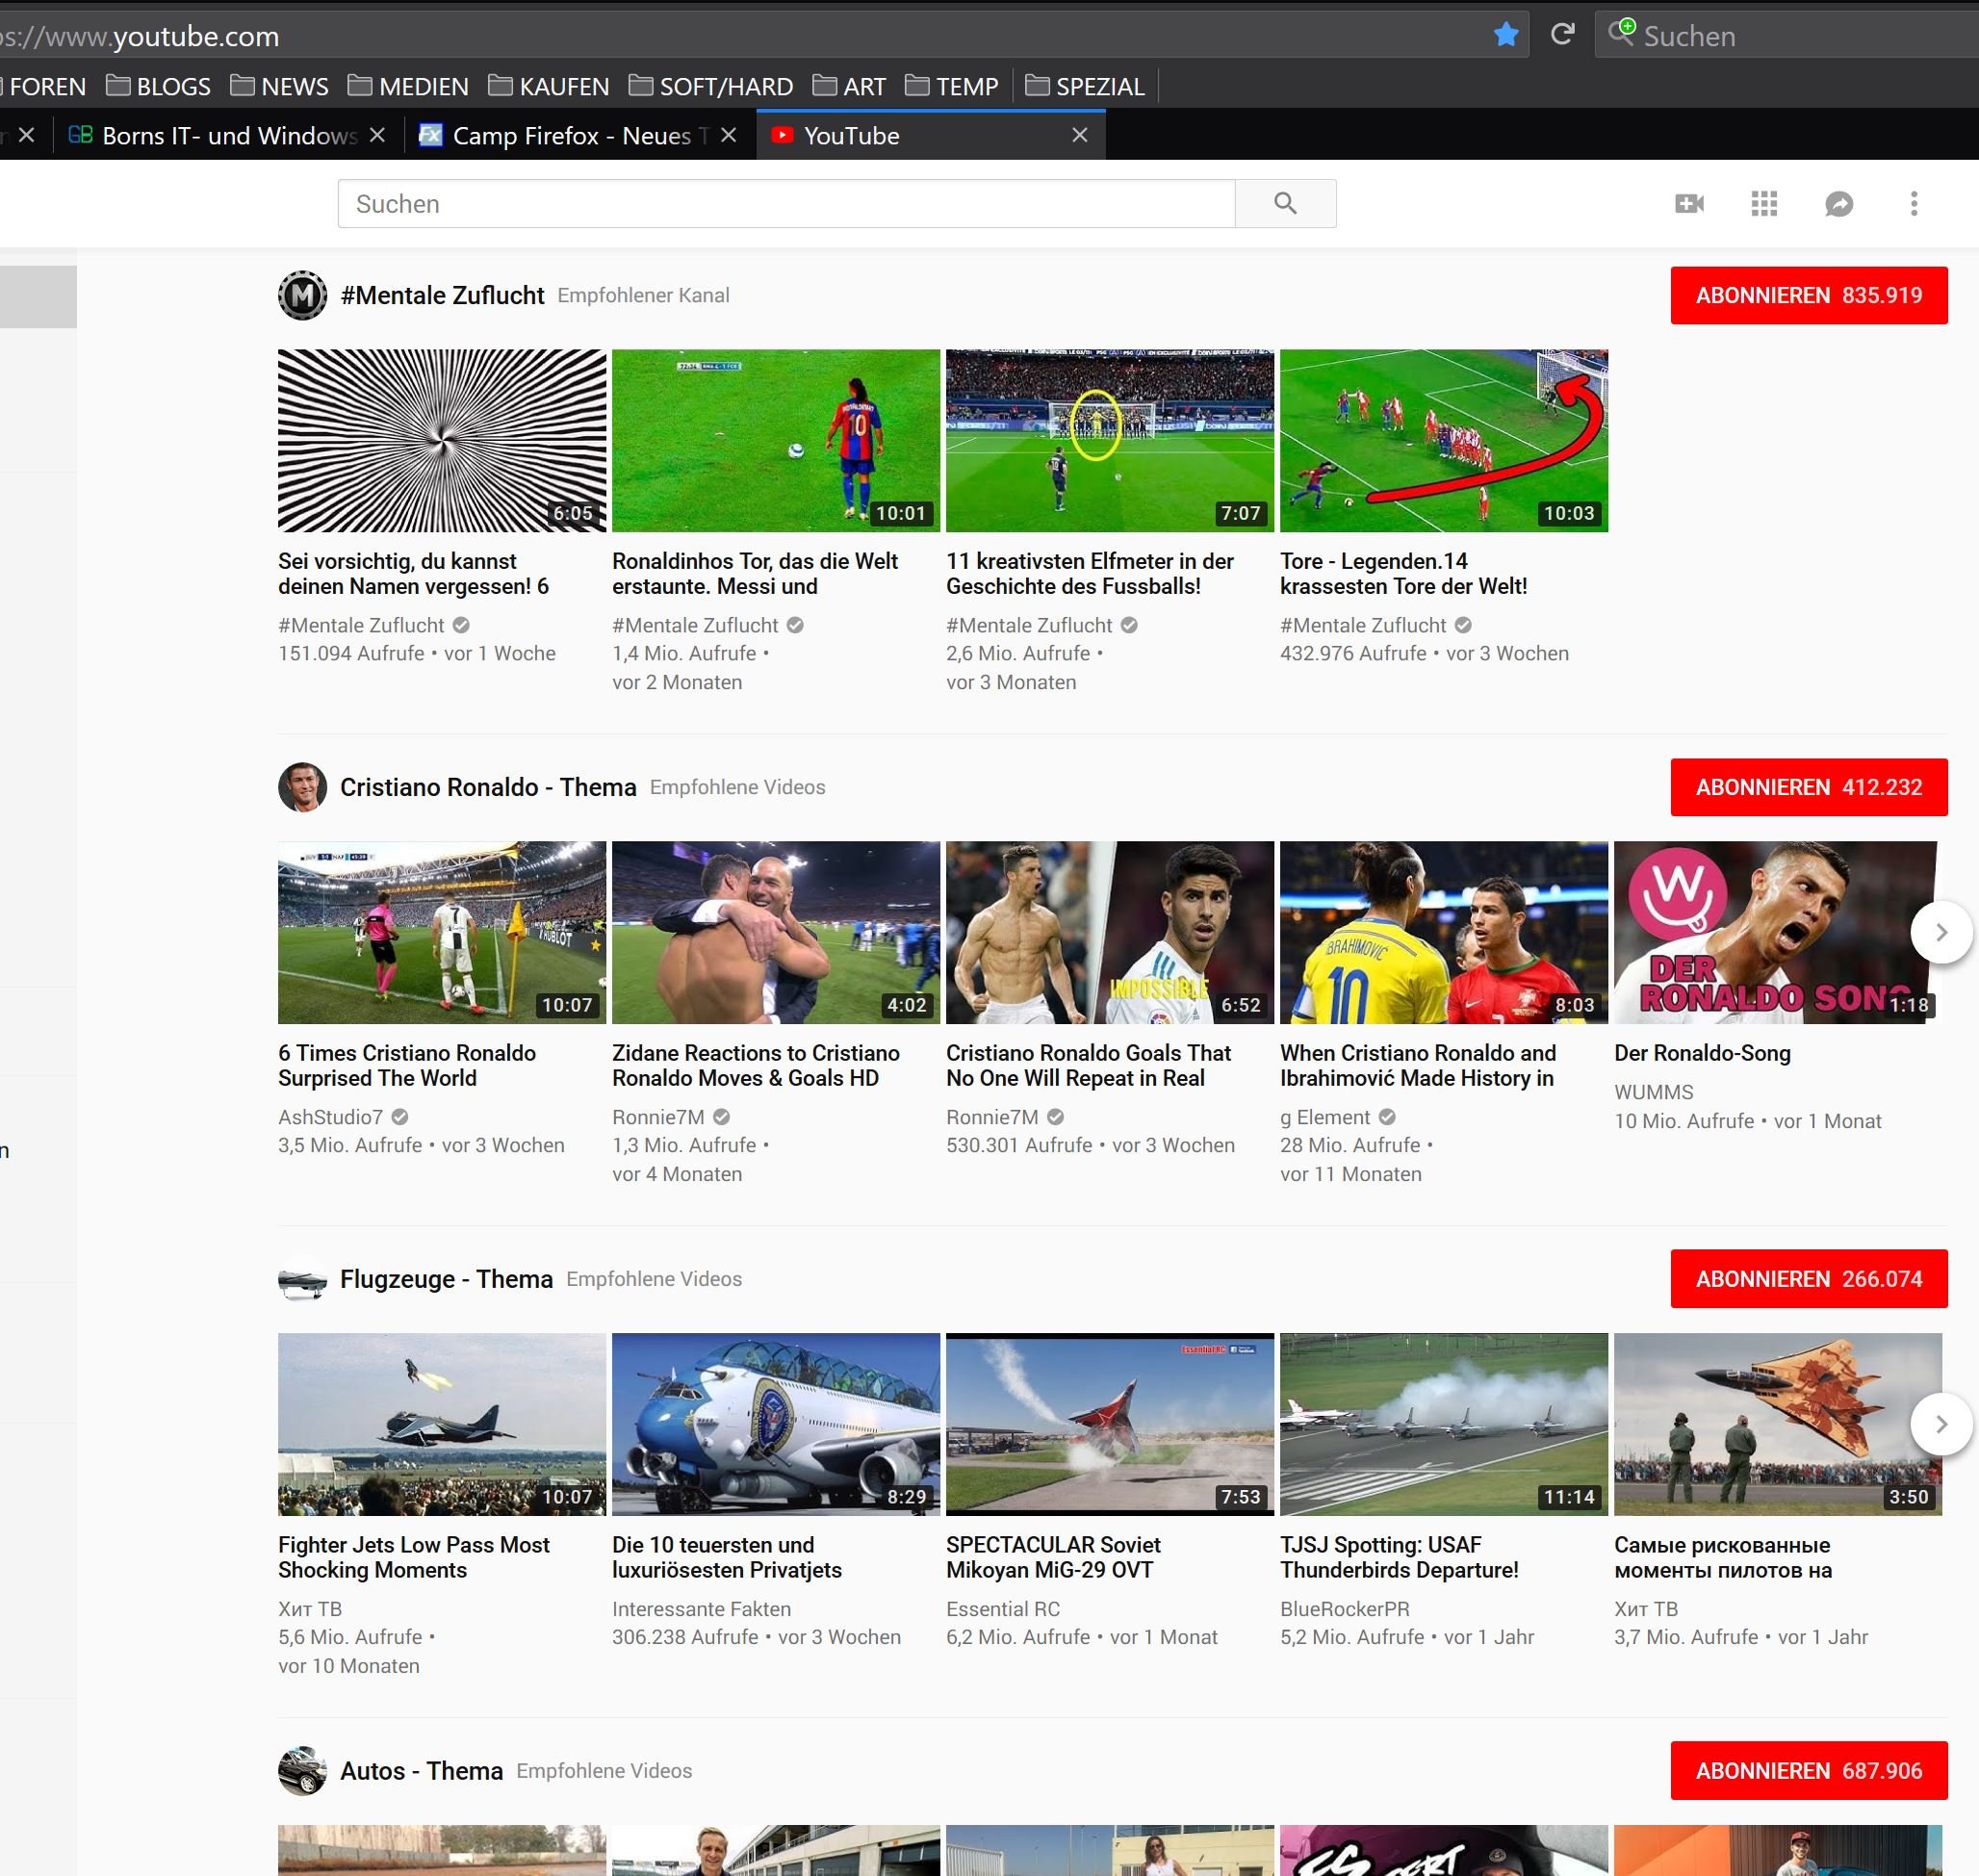
Task: Open the YouTube apps grid icon
Action: (x=1764, y=204)
